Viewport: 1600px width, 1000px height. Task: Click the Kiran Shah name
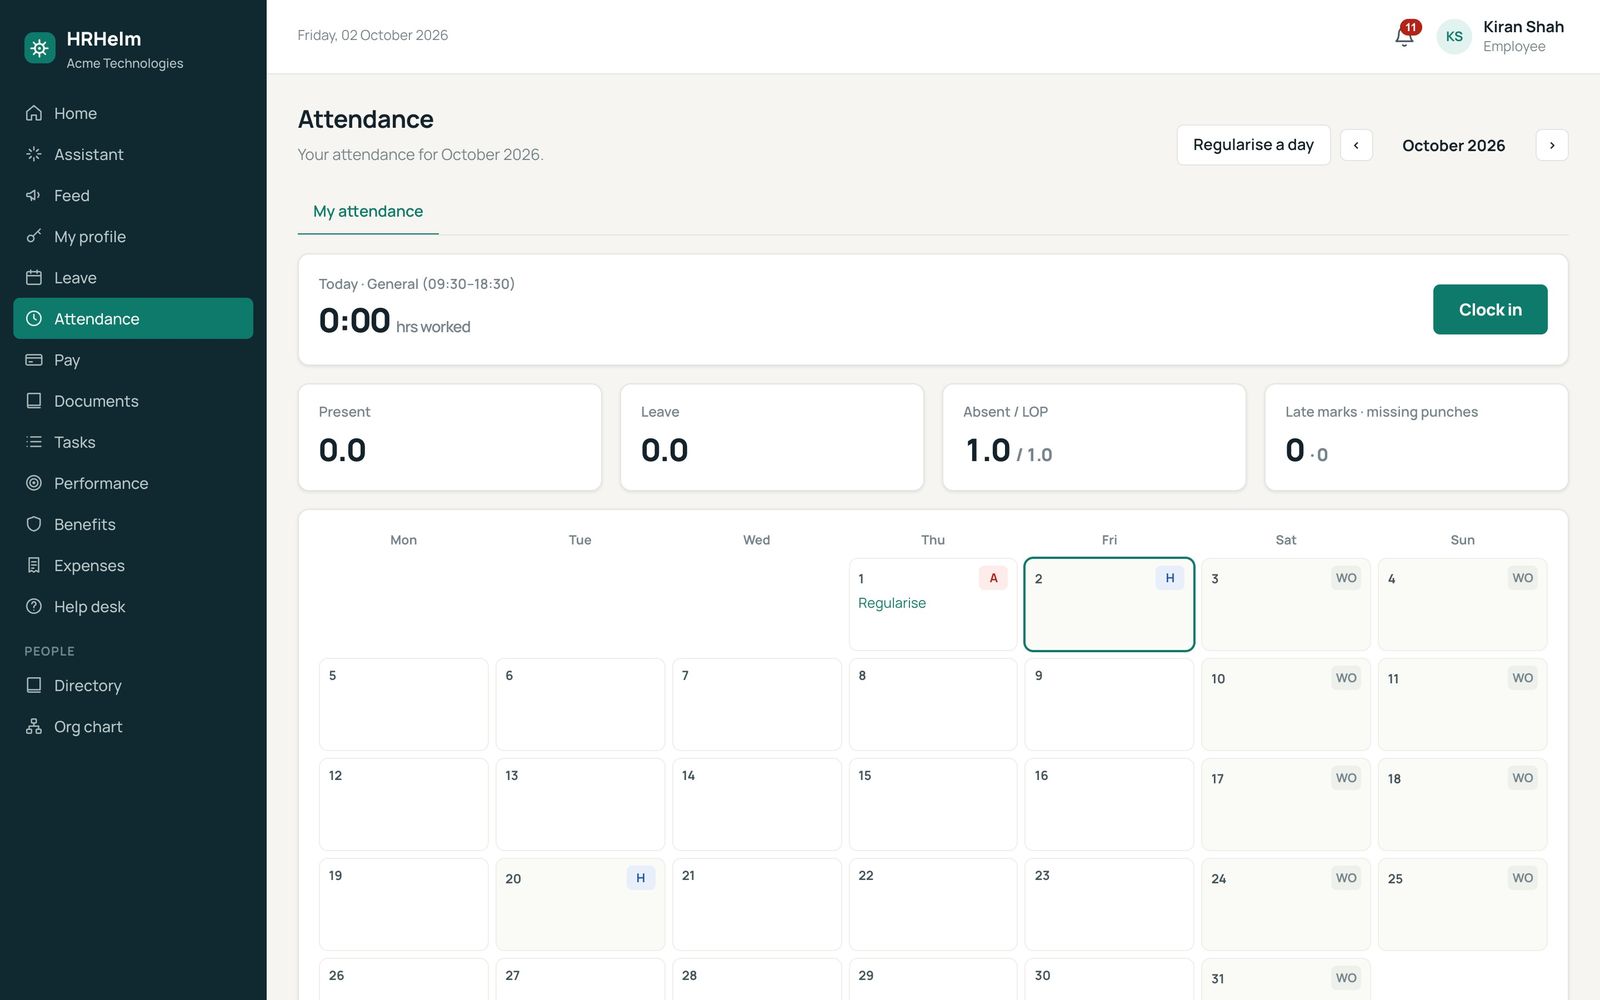point(1523,27)
